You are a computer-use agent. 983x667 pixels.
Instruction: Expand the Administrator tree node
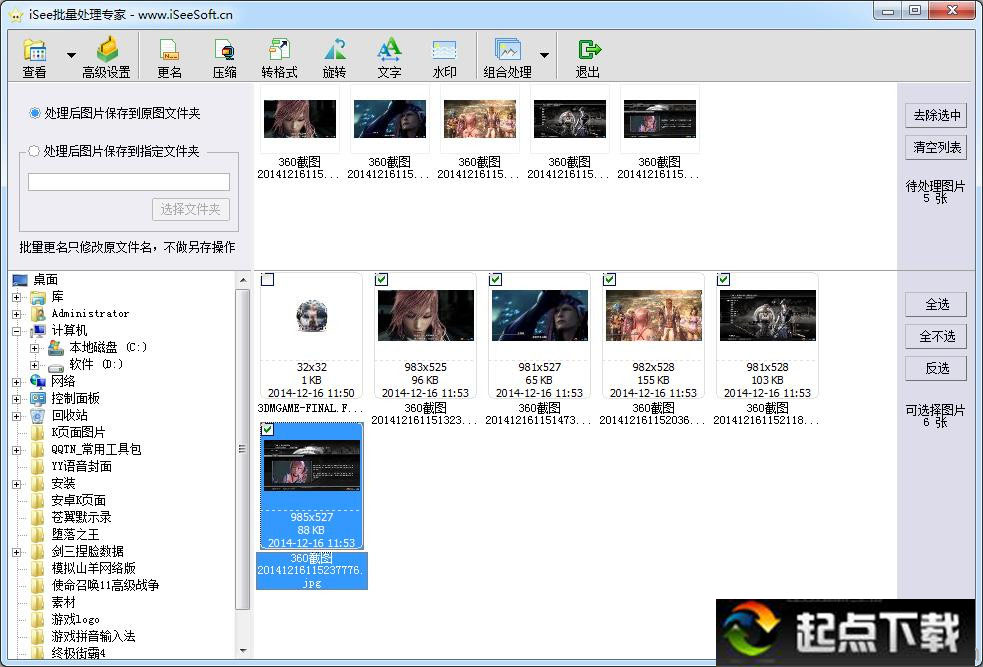pyautogui.click(x=17, y=314)
